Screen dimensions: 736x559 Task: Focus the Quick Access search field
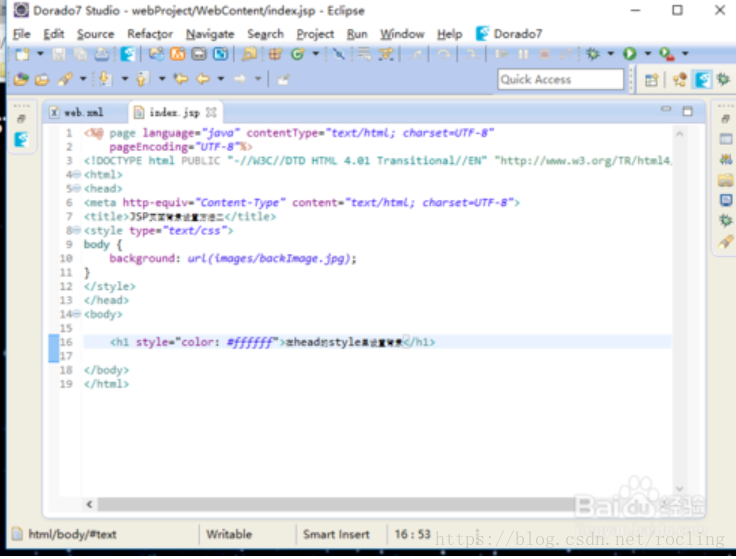coord(560,79)
